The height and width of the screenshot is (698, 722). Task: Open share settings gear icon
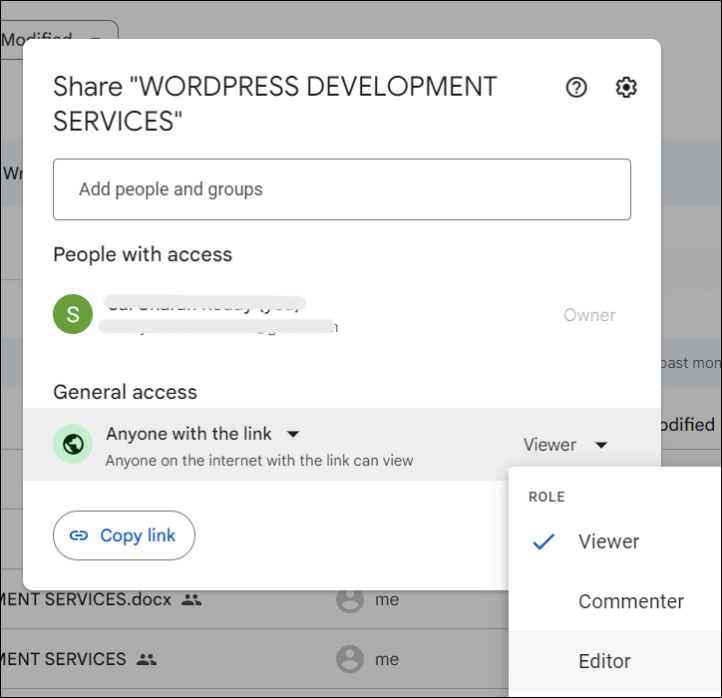[x=626, y=87]
